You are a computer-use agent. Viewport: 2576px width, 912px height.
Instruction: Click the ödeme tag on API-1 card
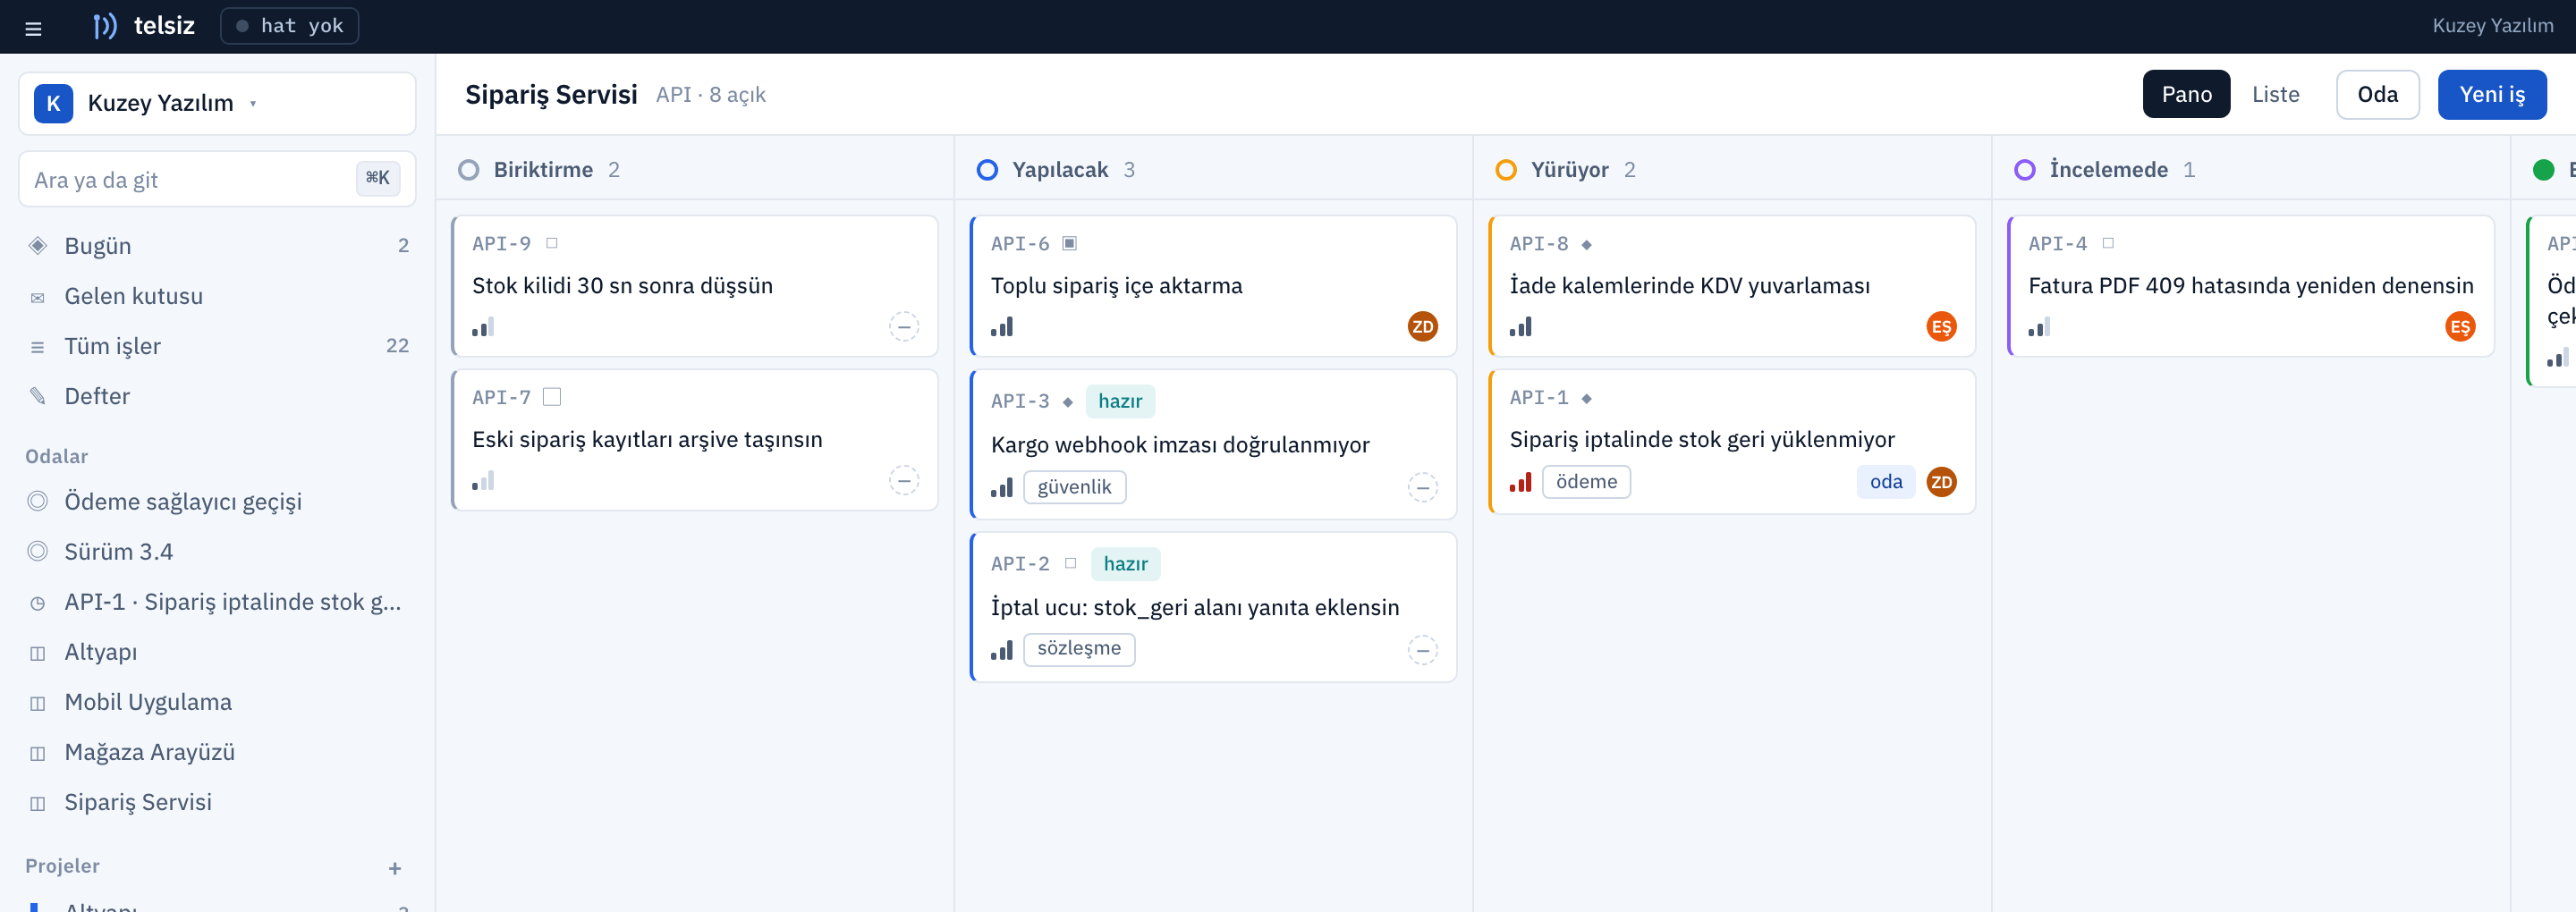(1586, 482)
